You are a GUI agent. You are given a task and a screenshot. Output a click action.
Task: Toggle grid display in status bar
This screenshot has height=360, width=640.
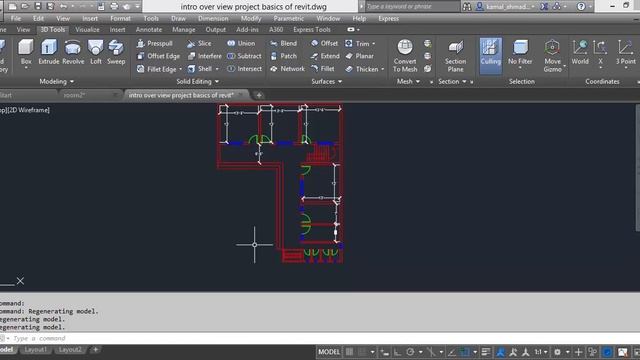click(350, 352)
